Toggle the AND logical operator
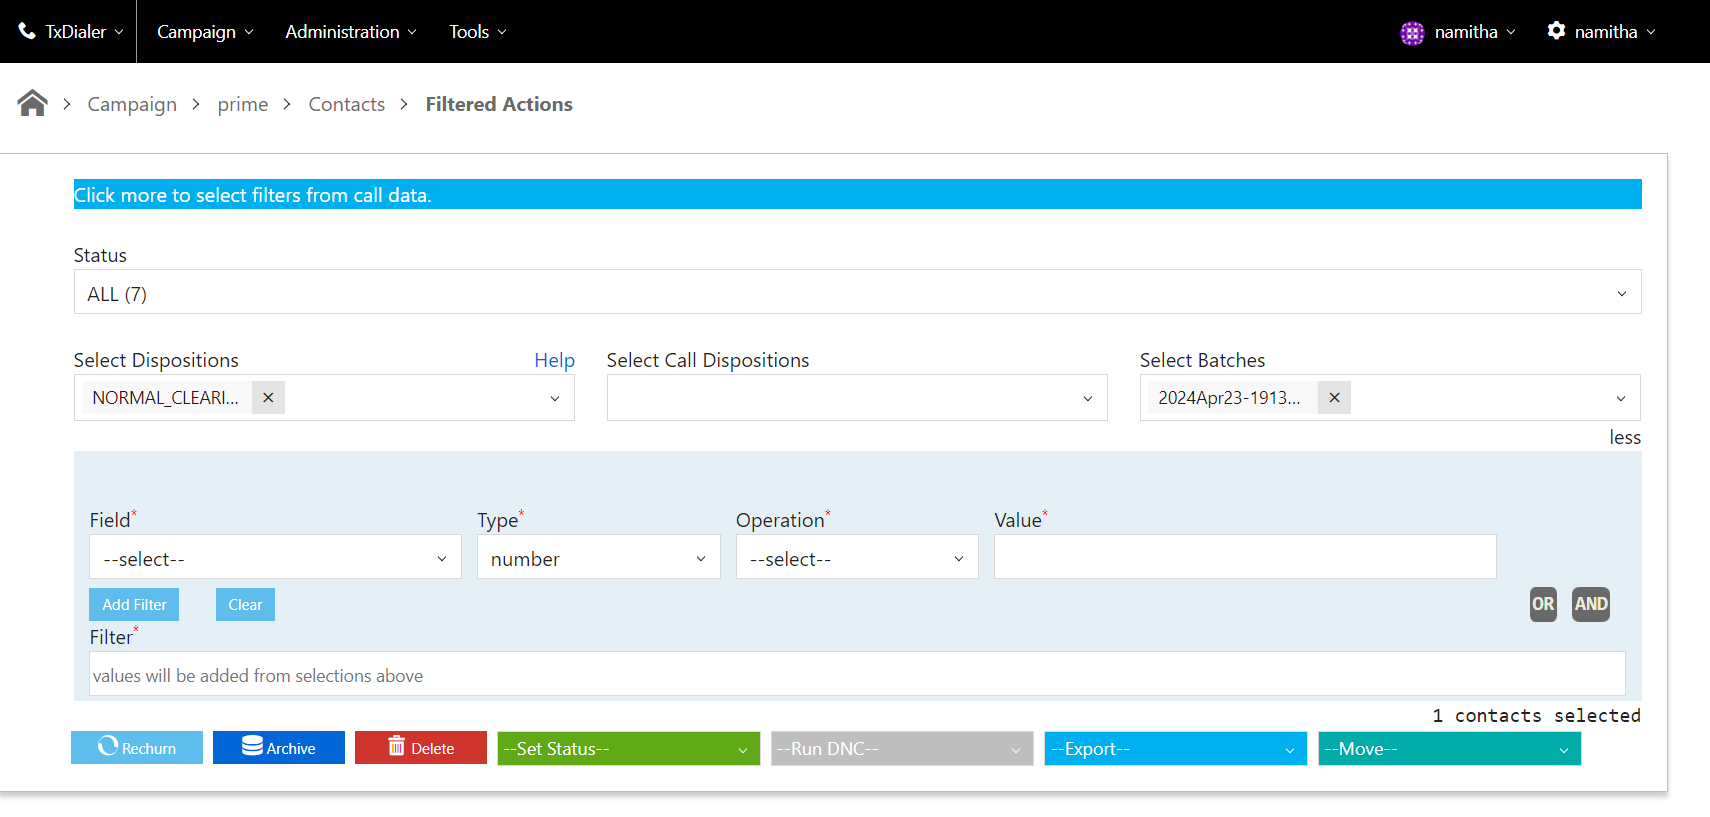Screen dimensions: 1710x817 coord(1590,604)
